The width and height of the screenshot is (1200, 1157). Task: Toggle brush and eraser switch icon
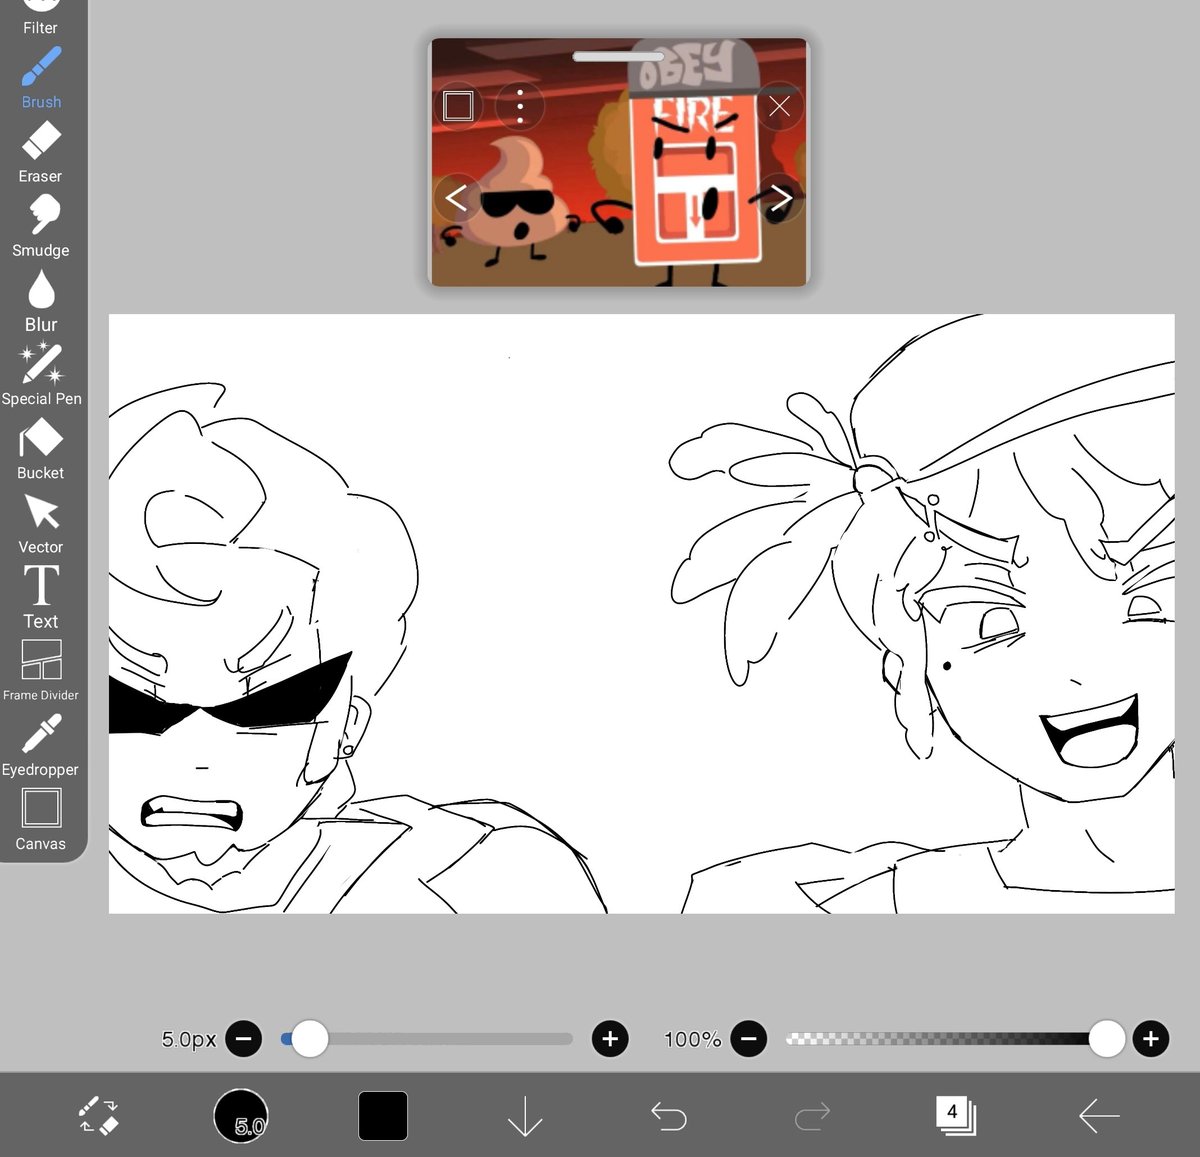[x=99, y=1115]
